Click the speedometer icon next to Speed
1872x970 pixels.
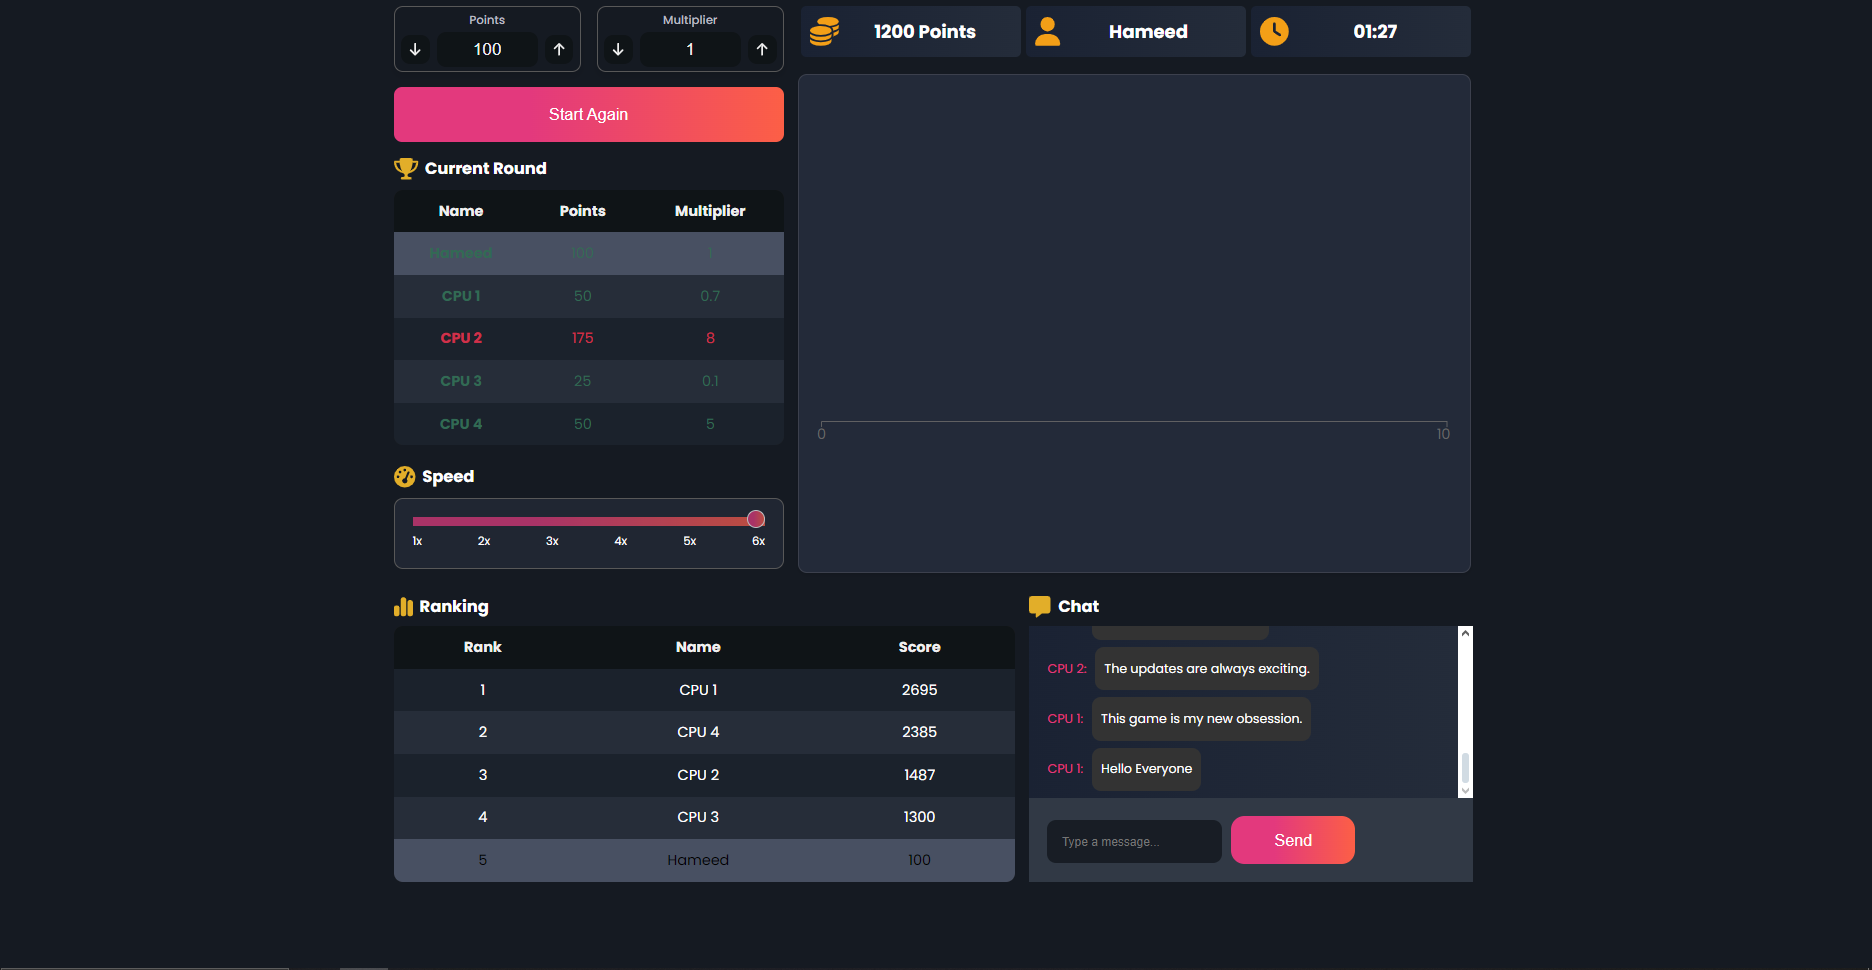[404, 476]
